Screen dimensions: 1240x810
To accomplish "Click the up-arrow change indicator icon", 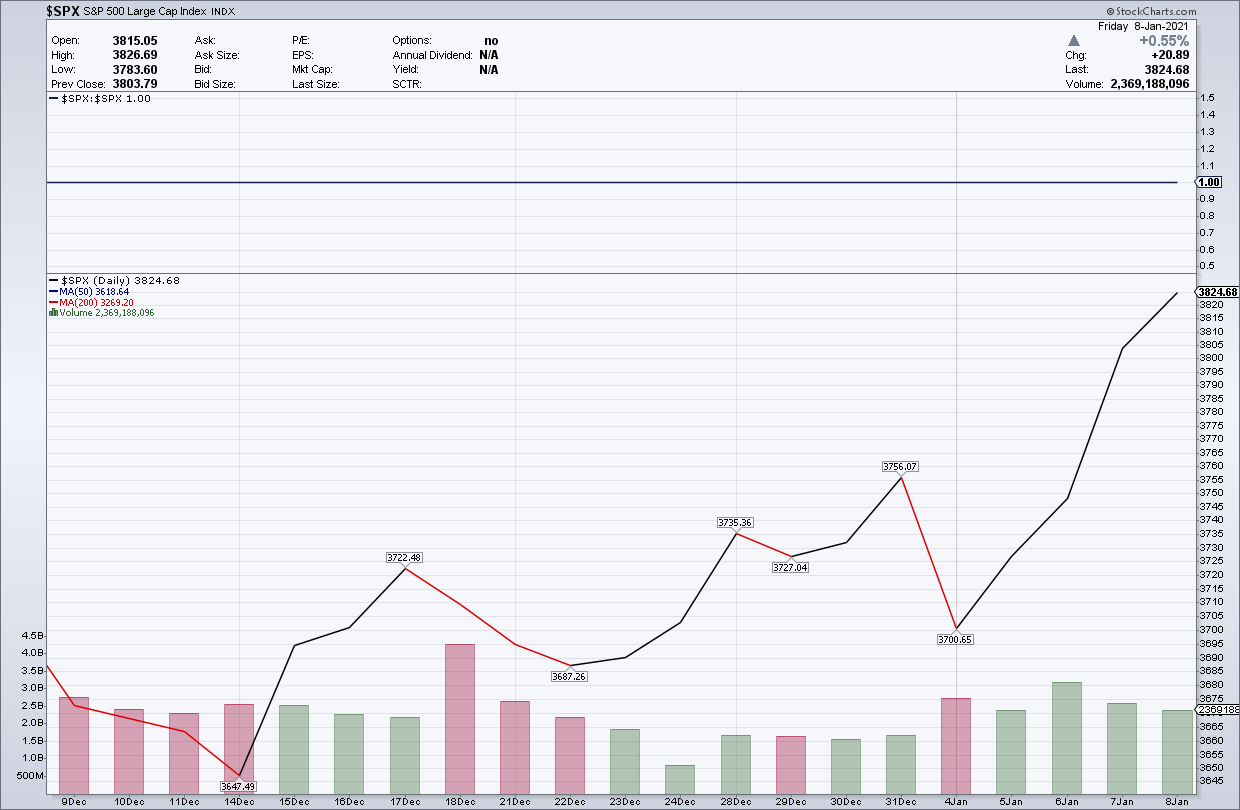I will pyautogui.click(x=1074, y=41).
